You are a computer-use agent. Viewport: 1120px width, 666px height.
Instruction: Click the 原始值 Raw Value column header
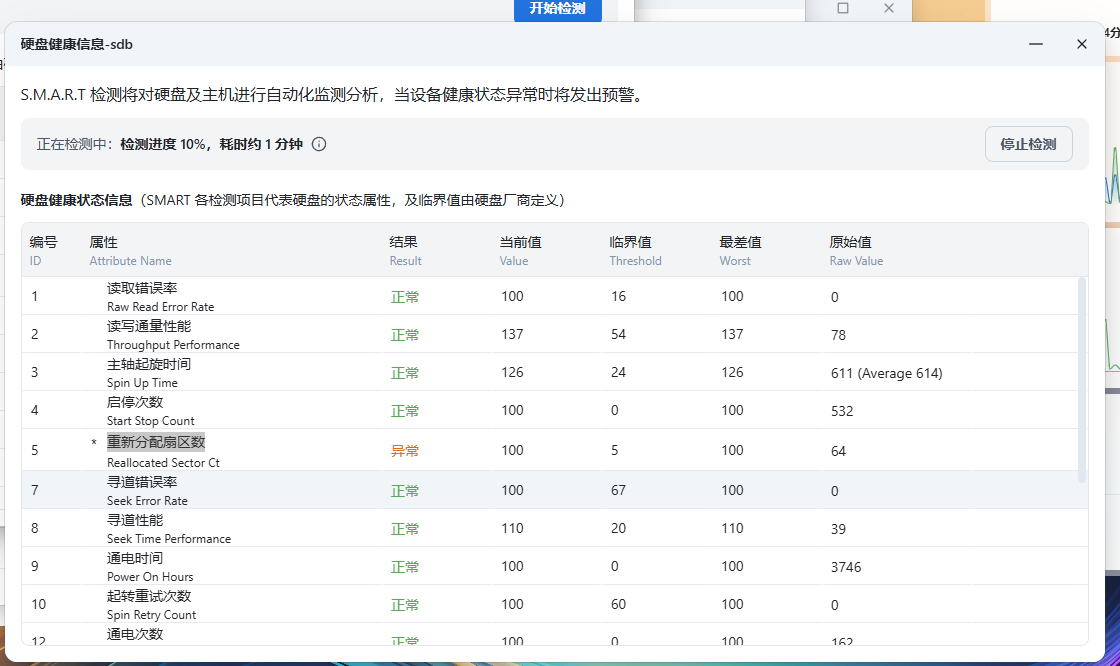(856, 250)
